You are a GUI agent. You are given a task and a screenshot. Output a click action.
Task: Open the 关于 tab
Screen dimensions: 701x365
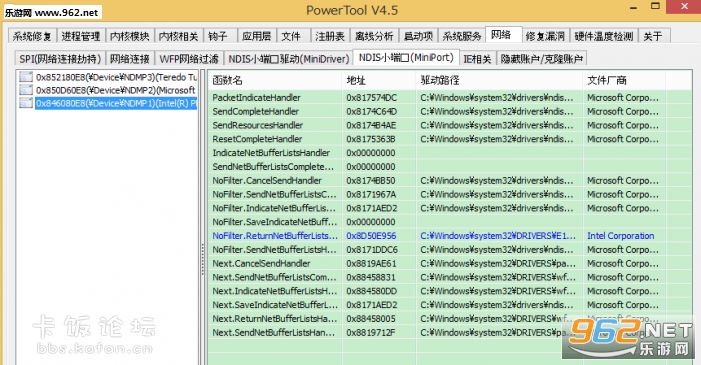[655, 36]
